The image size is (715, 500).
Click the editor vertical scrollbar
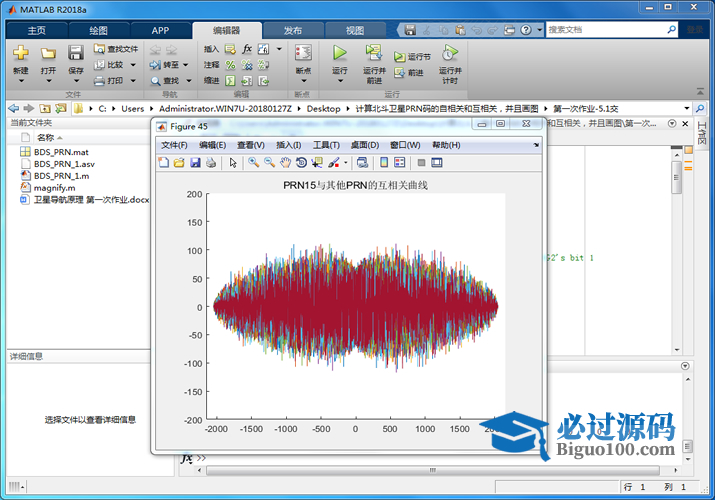coord(677,178)
